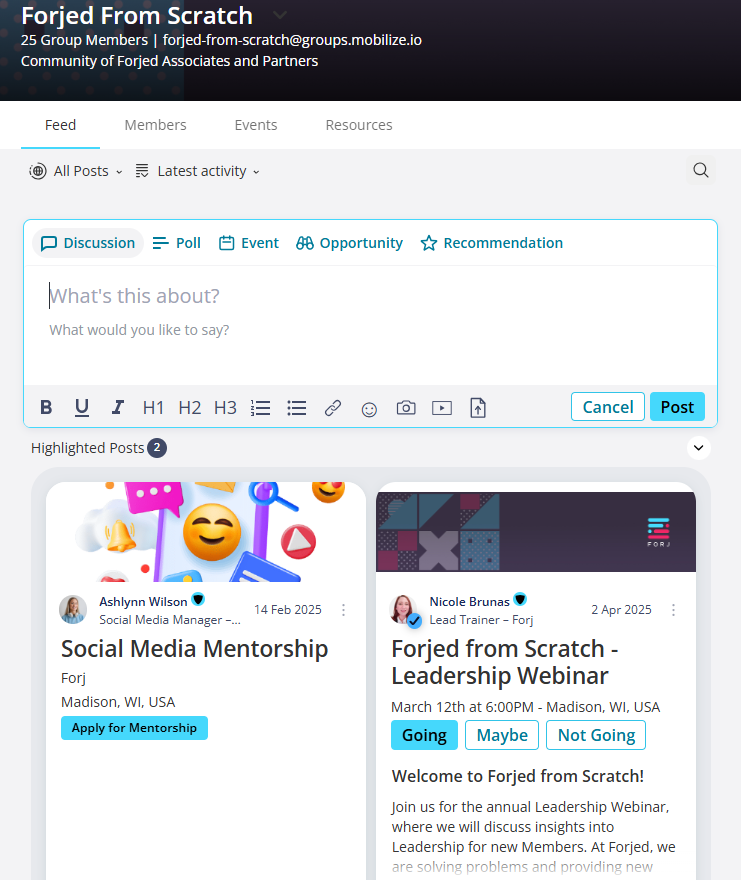Viewport: 741px width, 880px height.
Task: Set heading level H3
Action: point(225,407)
